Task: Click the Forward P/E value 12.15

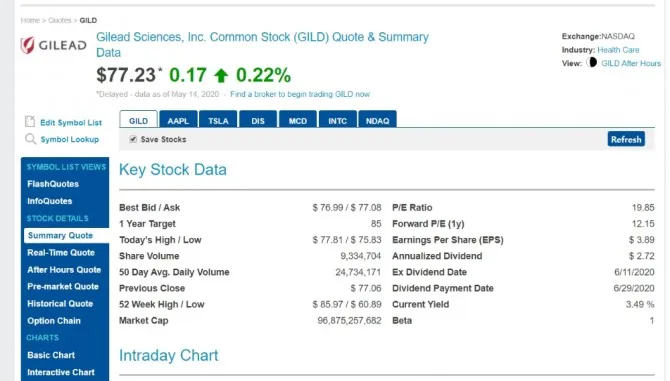Action: (643, 224)
